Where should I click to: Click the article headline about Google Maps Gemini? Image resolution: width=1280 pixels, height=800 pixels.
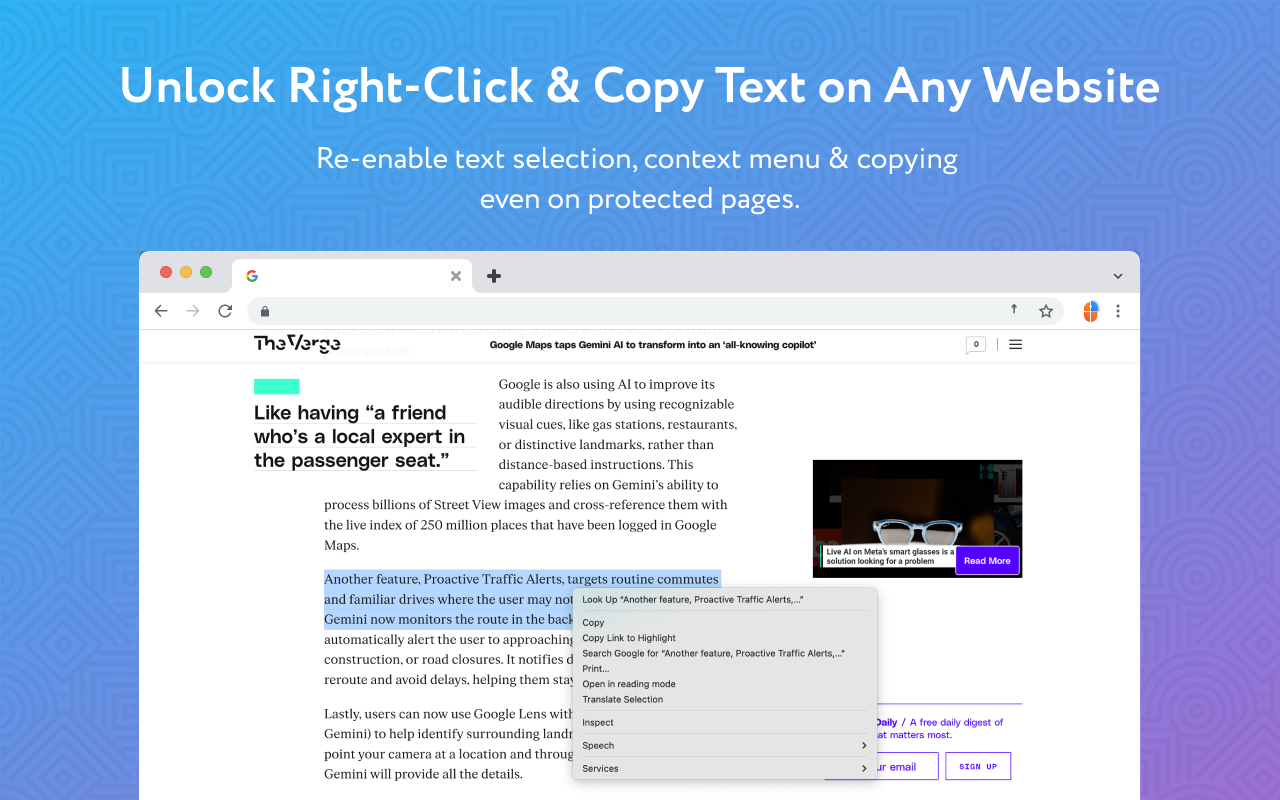pos(653,345)
